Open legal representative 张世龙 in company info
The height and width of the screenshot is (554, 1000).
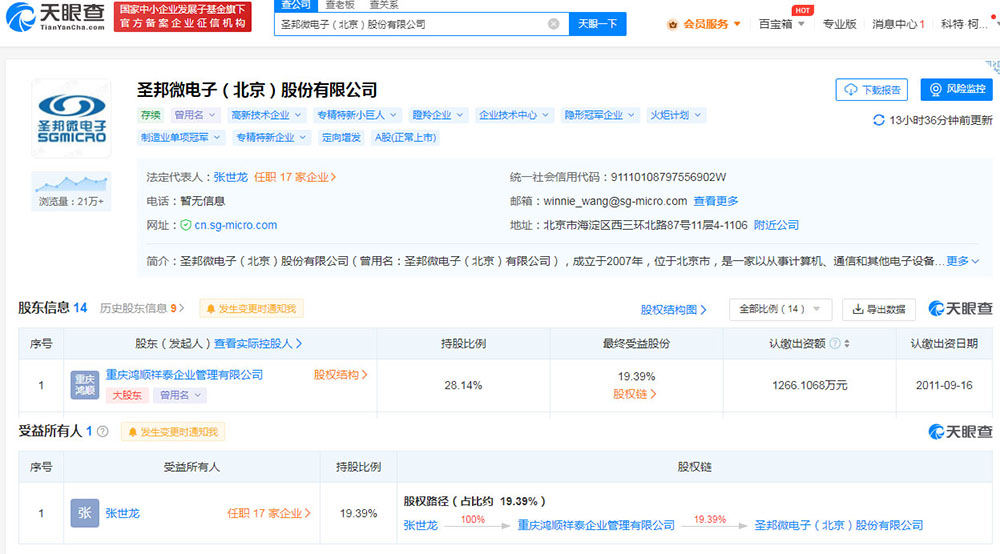[230, 177]
